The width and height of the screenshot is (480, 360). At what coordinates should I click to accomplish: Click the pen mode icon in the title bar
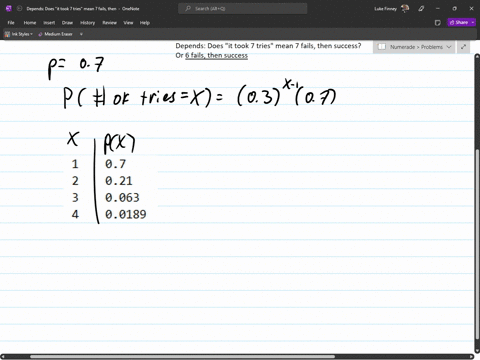[x=421, y=9]
